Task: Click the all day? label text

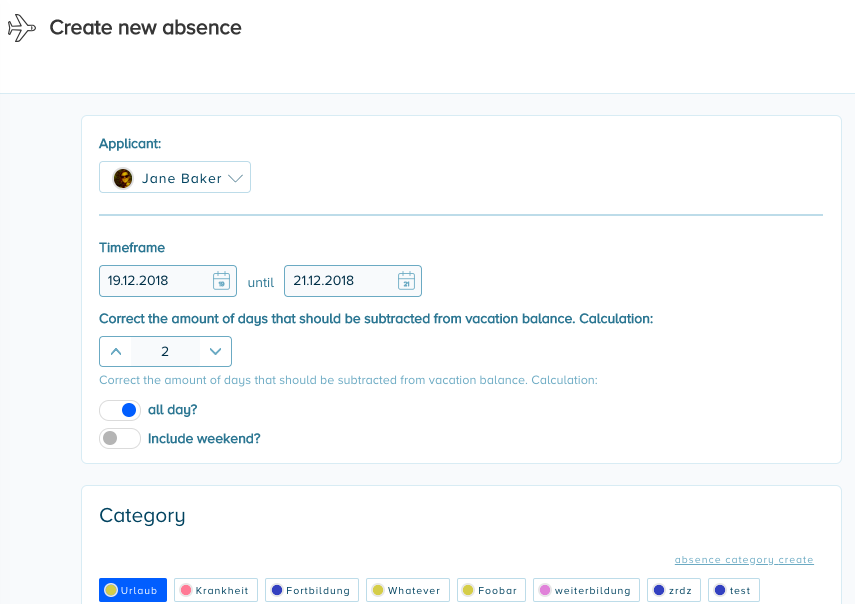Action: pyautogui.click(x=172, y=410)
